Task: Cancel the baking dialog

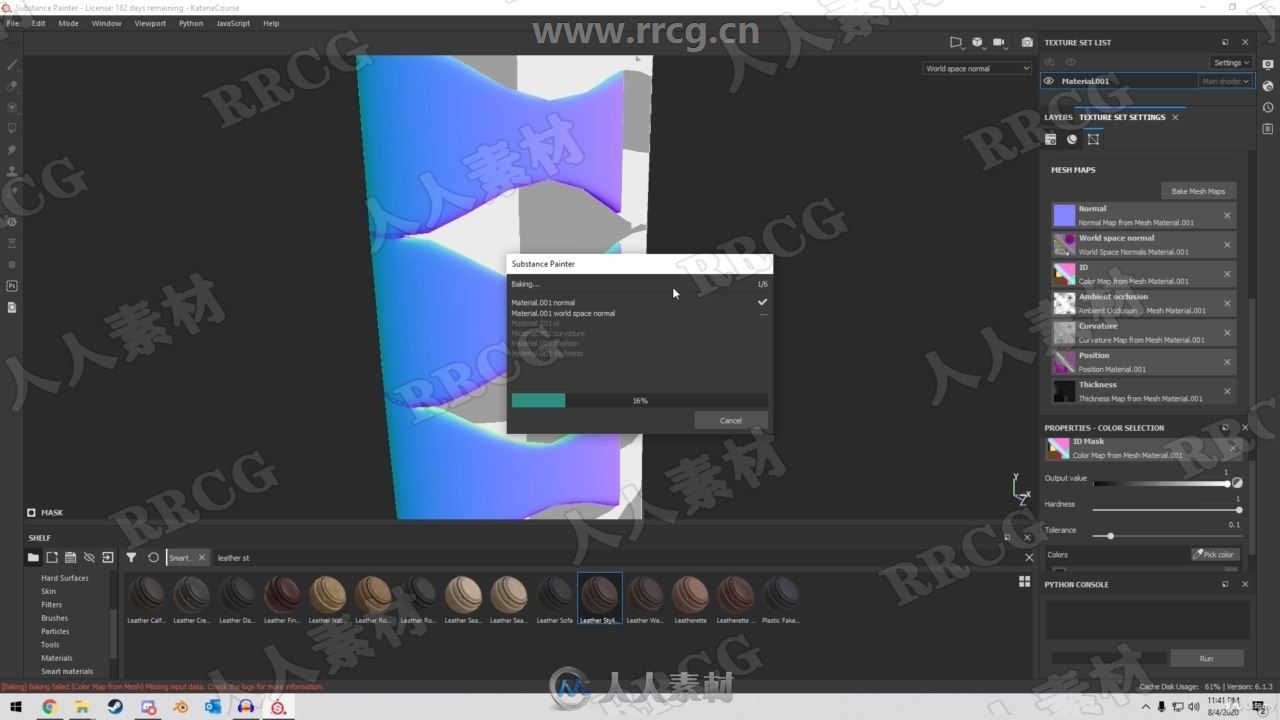Action: point(731,420)
